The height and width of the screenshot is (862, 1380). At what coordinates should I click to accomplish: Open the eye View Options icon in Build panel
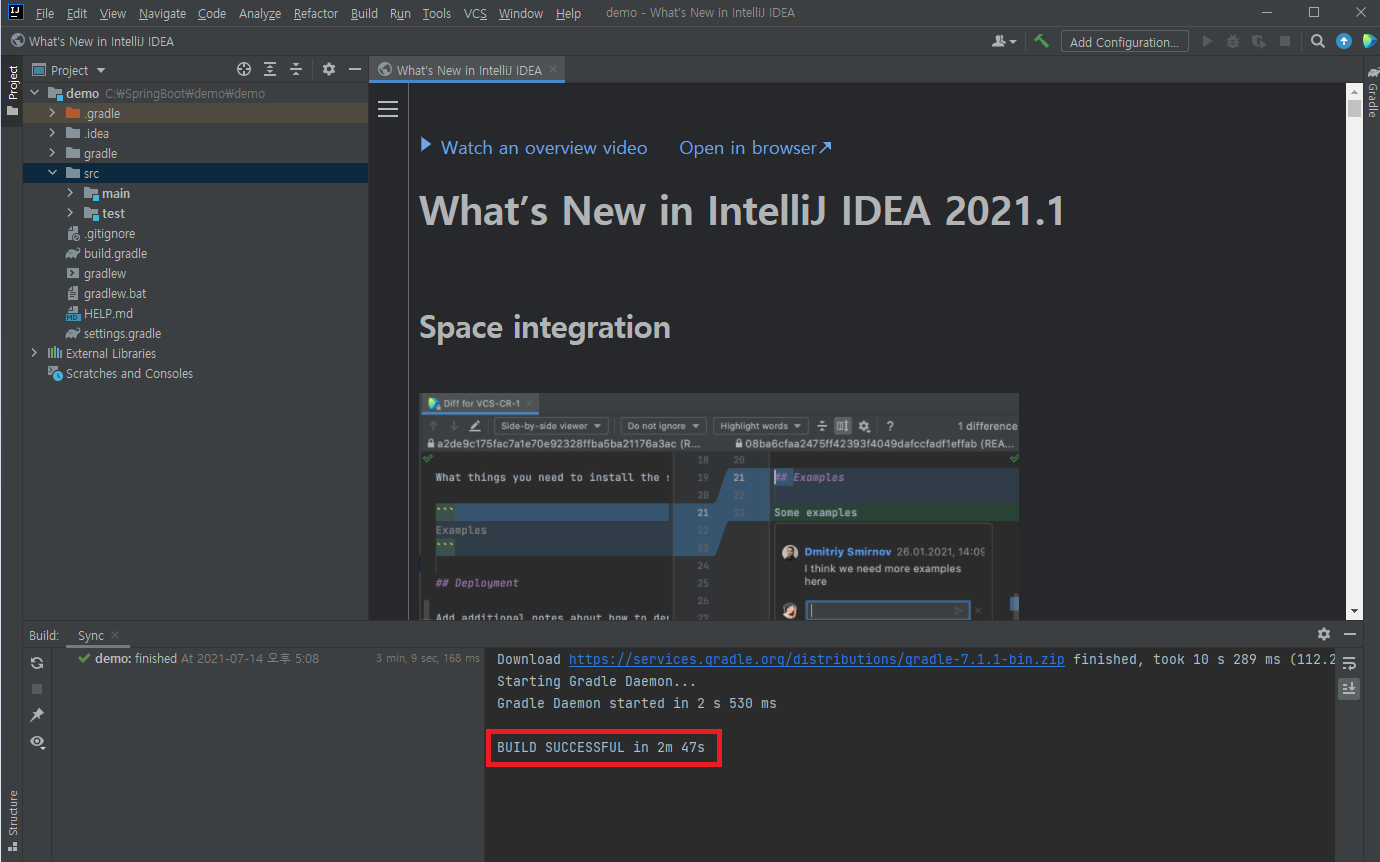37,741
